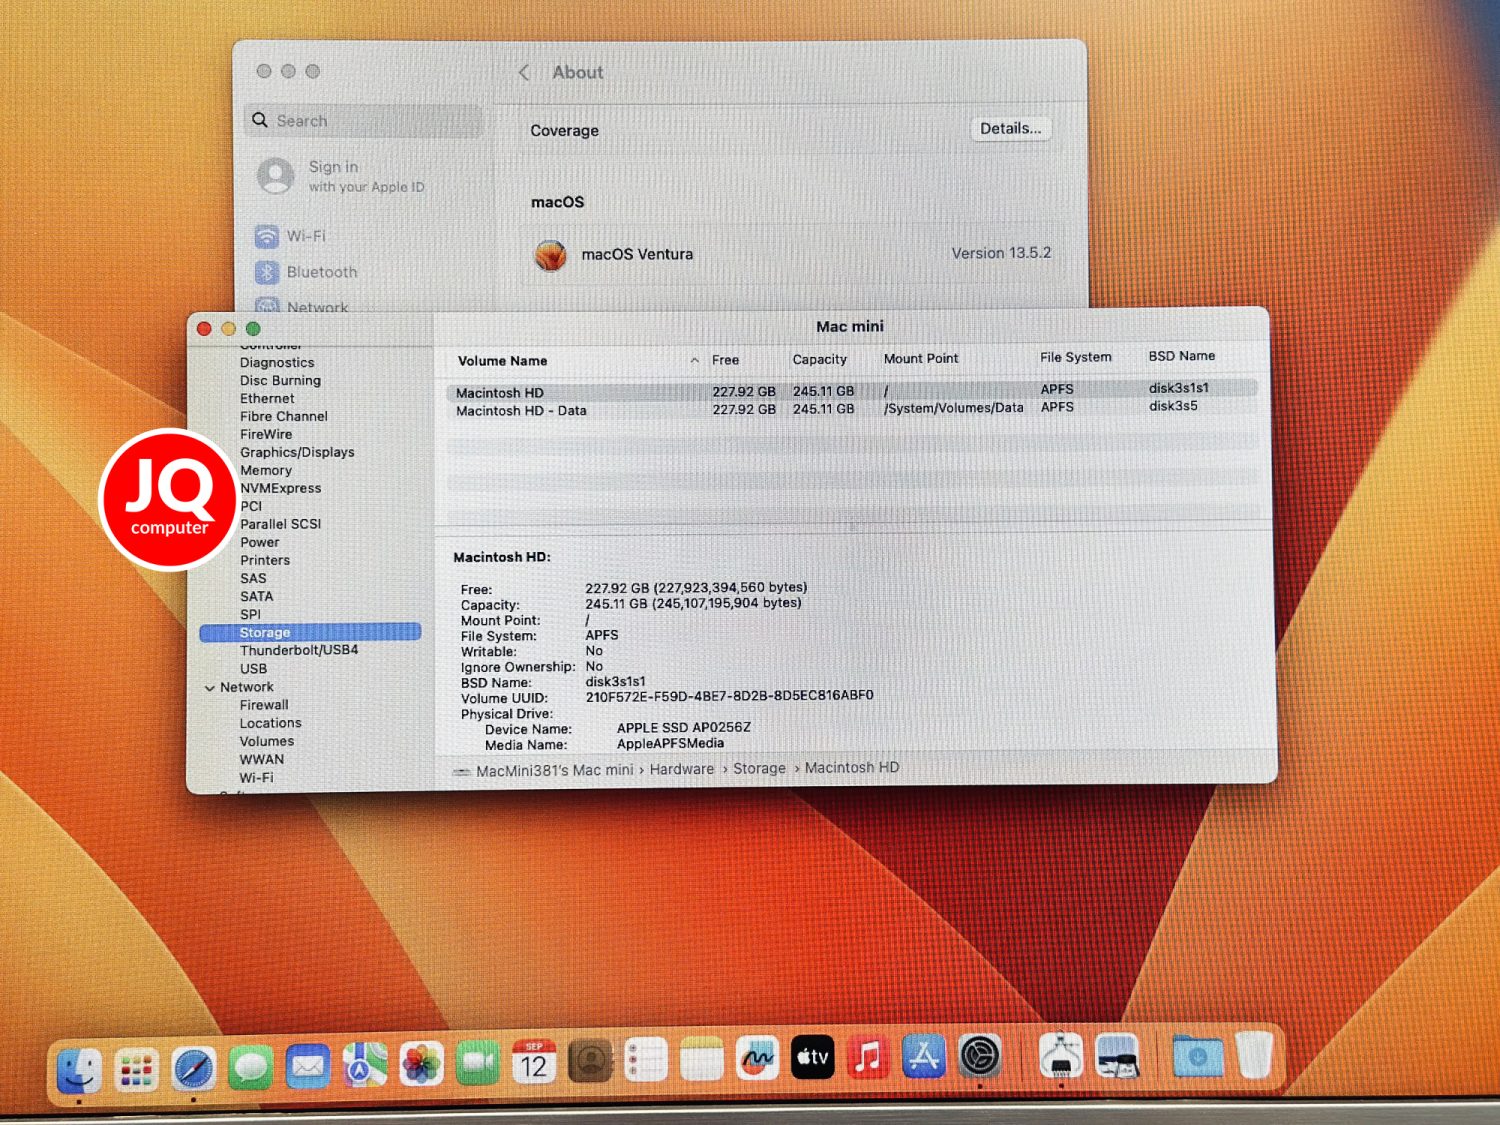Viewport: 1500px width, 1125px height.
Task: Open System Settings gear icon in Dock
Action: pos(980,1055)
